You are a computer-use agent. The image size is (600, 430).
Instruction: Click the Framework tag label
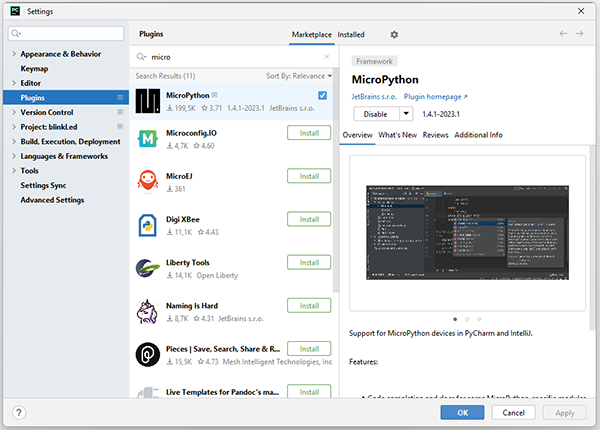point(374,61)
